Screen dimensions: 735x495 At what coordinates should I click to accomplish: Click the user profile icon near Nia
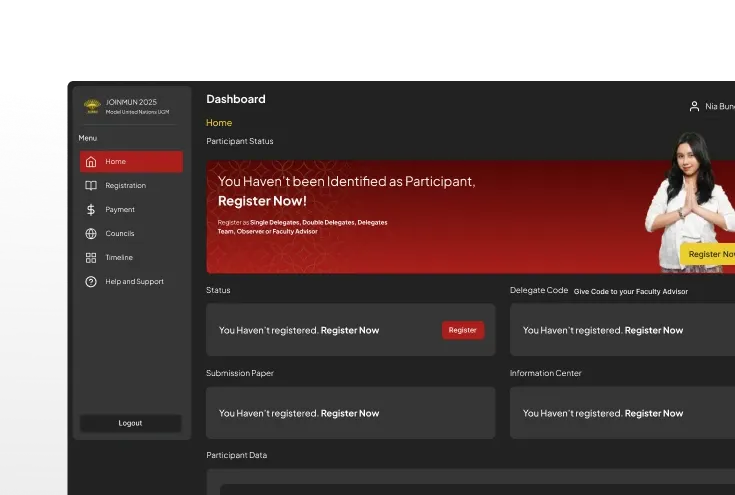[x=694, y=106]
